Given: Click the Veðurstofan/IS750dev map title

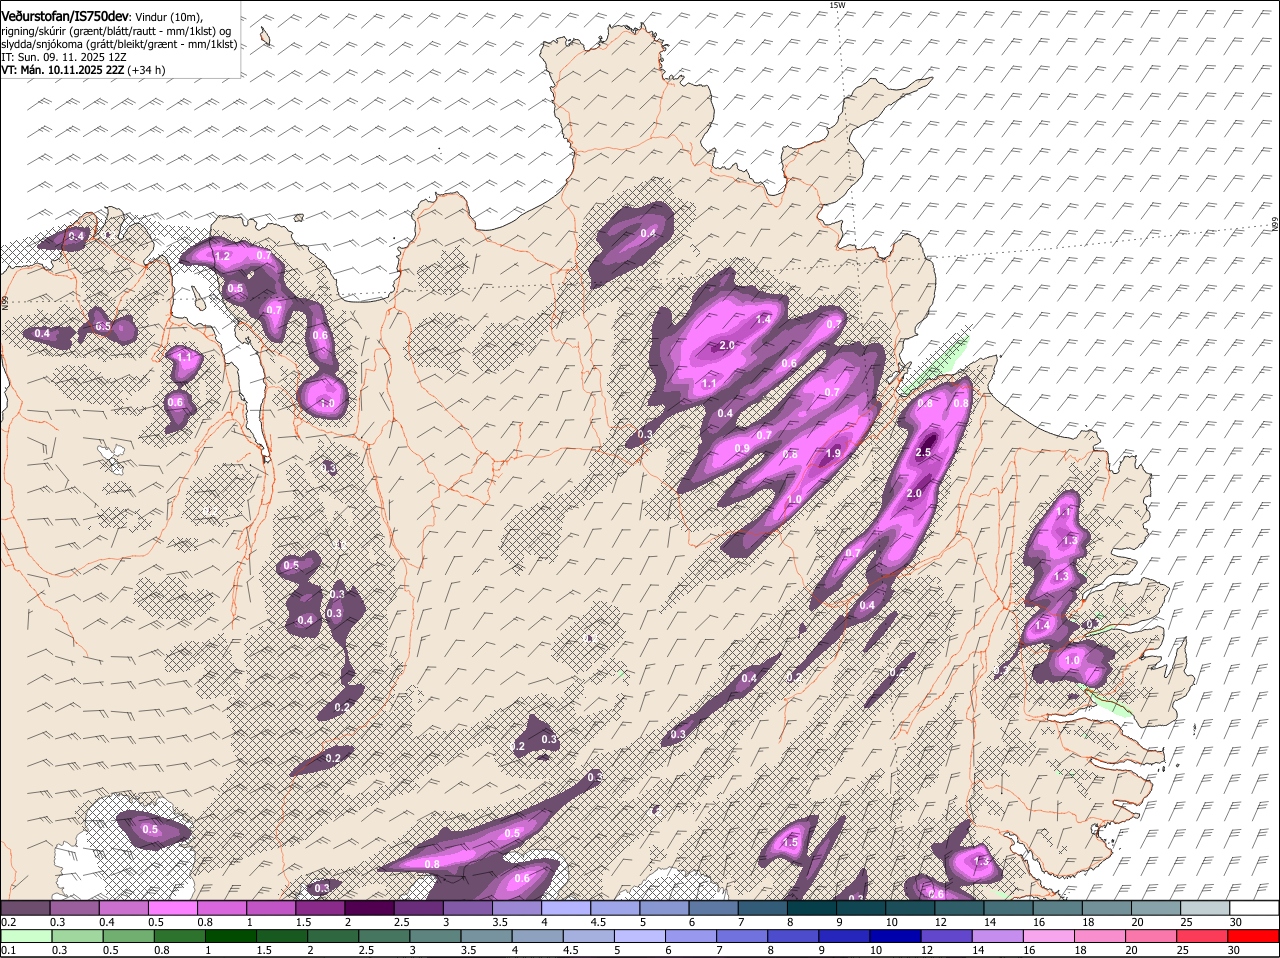Looking at the screenshot, I should coord(65,16).
